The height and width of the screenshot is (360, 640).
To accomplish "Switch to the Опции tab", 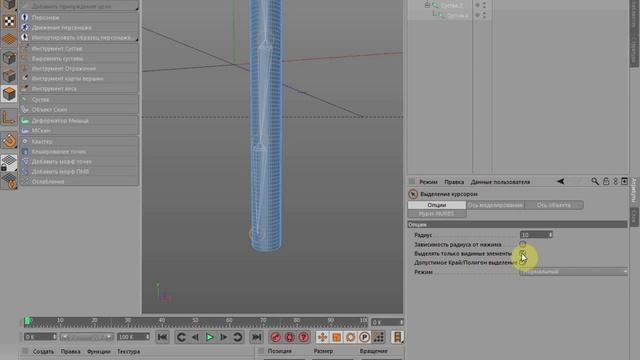I will coord(437,205).
